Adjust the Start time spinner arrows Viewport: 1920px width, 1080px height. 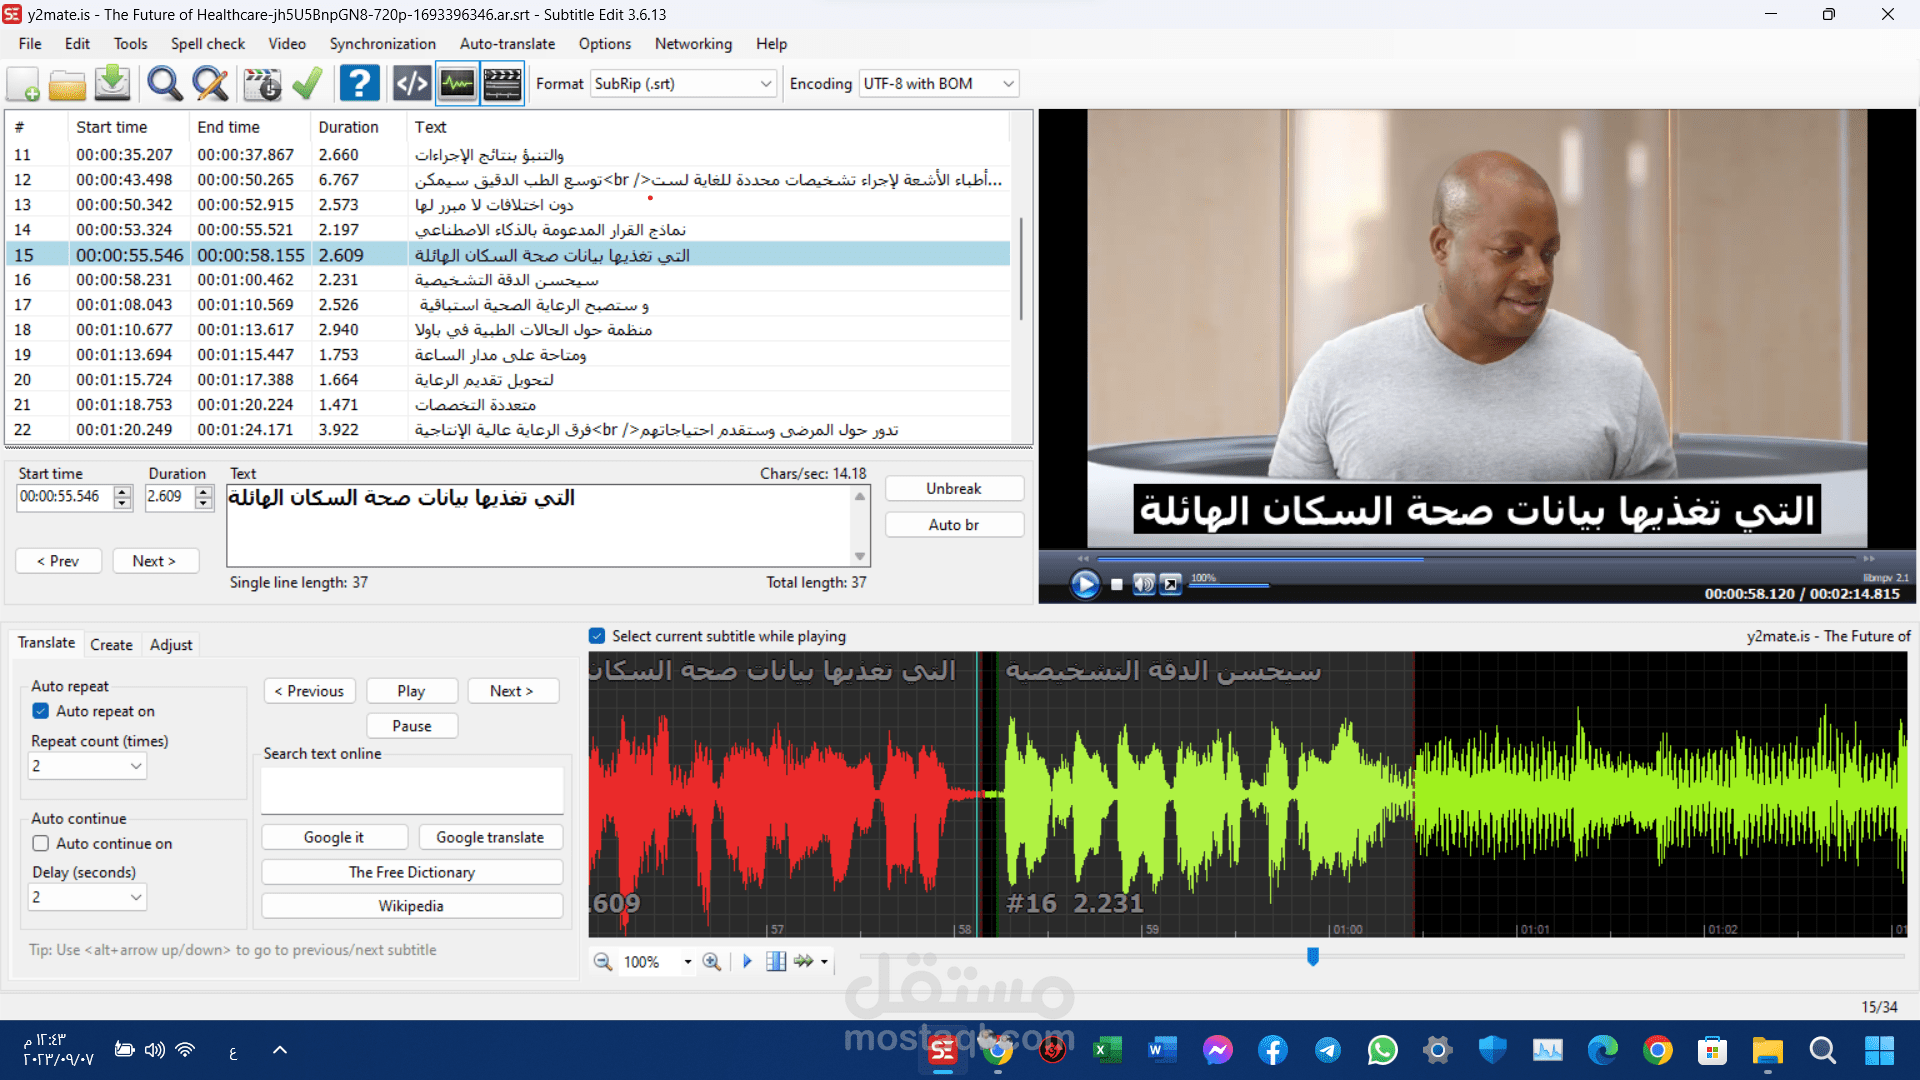tap(123, 497)
